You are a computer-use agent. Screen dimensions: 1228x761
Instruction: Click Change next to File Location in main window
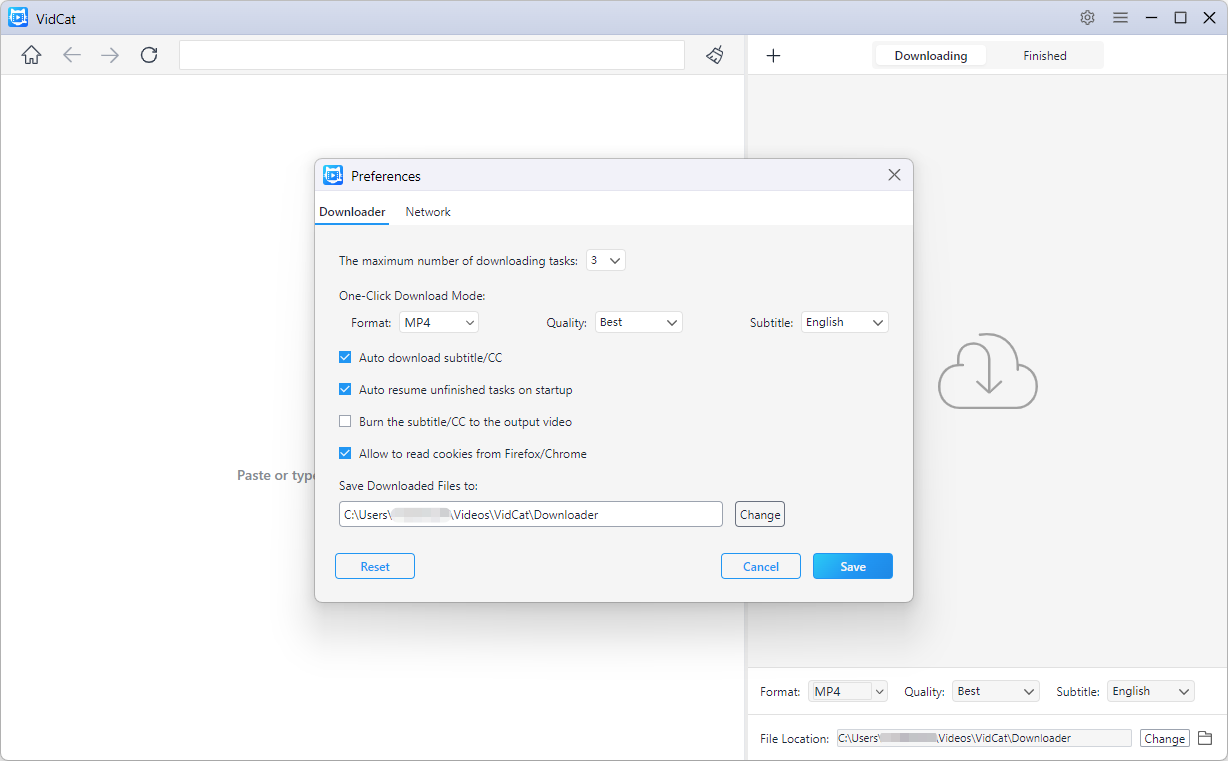pyautogui.click(x=1165, y=738)
